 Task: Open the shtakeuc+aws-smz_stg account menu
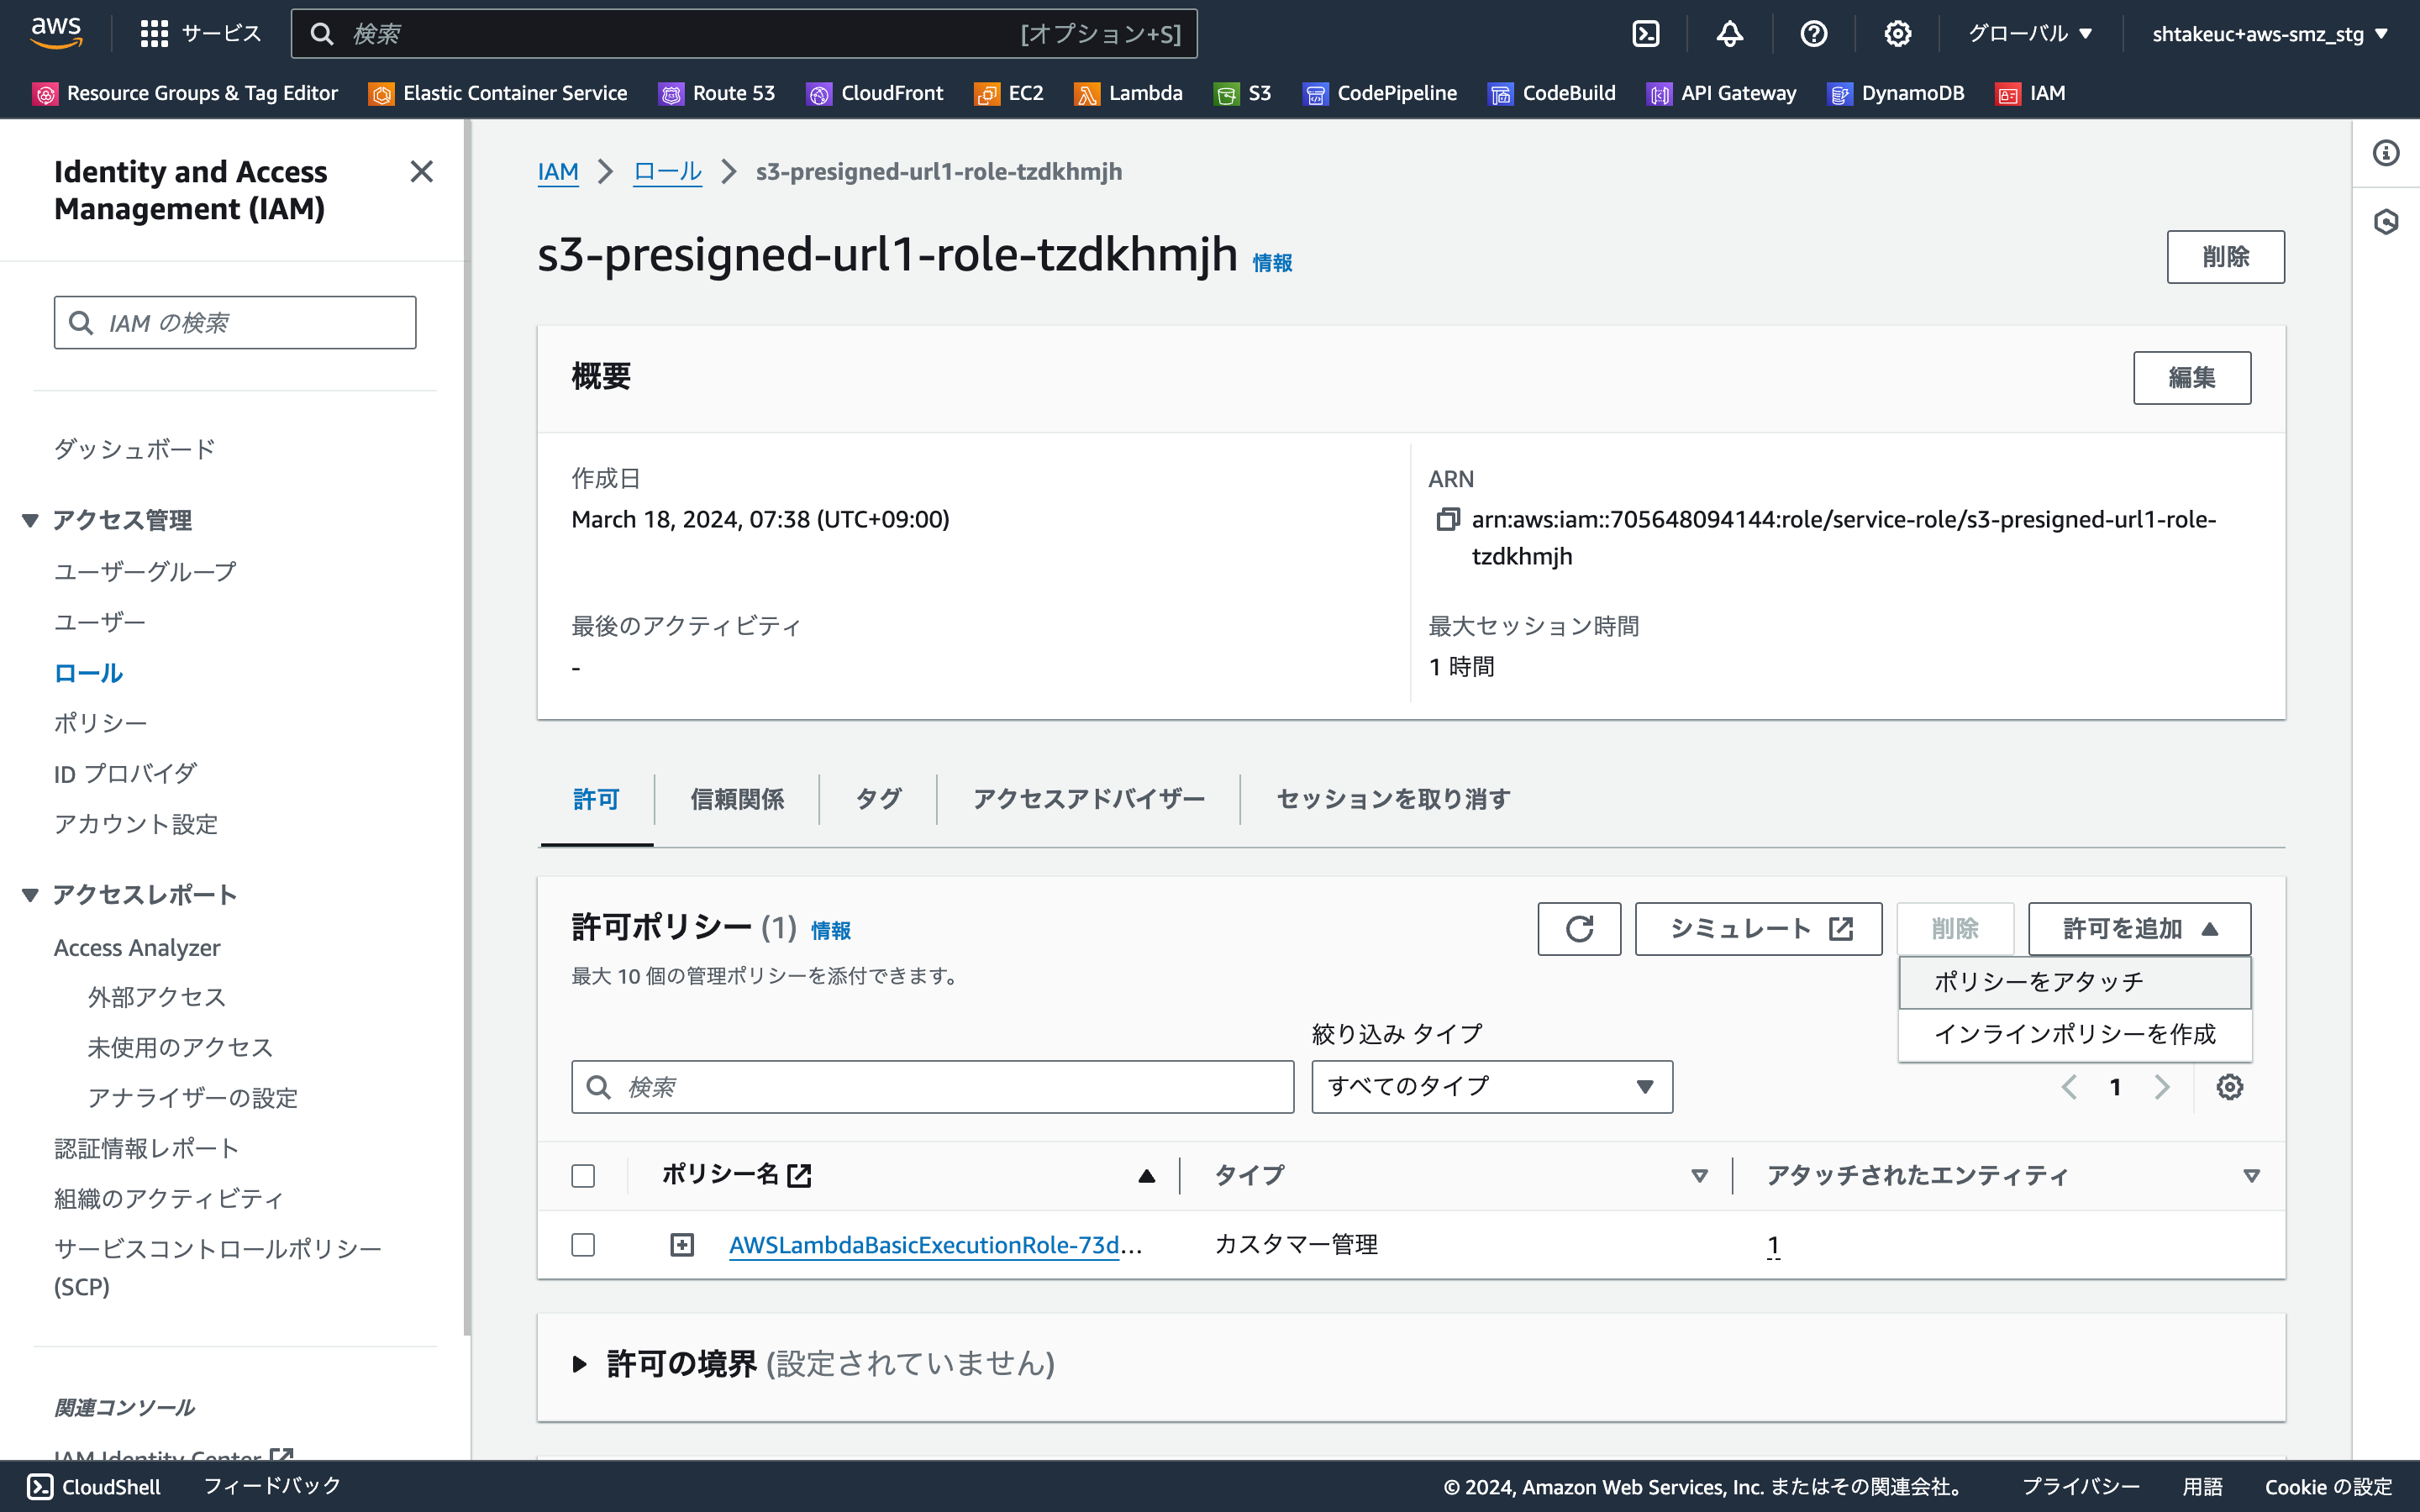[x=2270, y=34]
